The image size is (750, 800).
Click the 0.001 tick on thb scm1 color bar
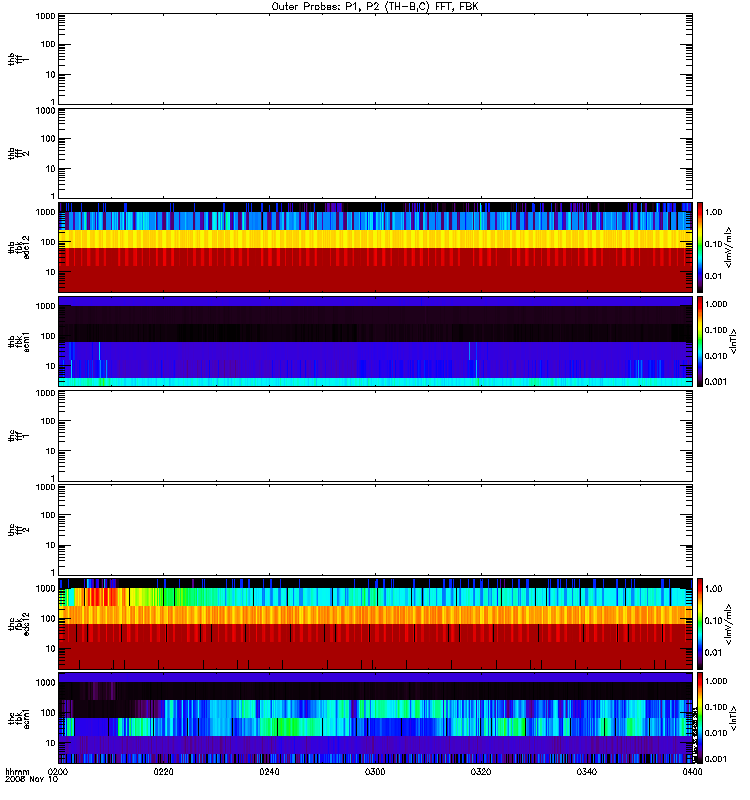click(716, 382)
